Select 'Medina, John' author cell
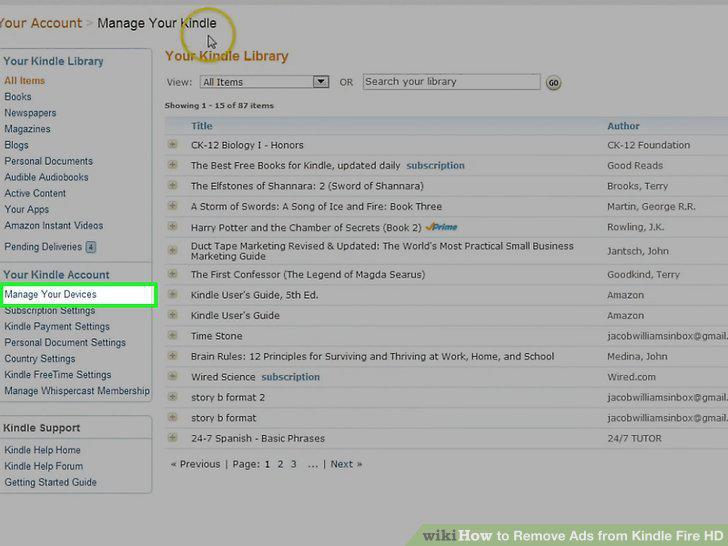The height and width of the screenshot is (546, 728). (637, 357)
